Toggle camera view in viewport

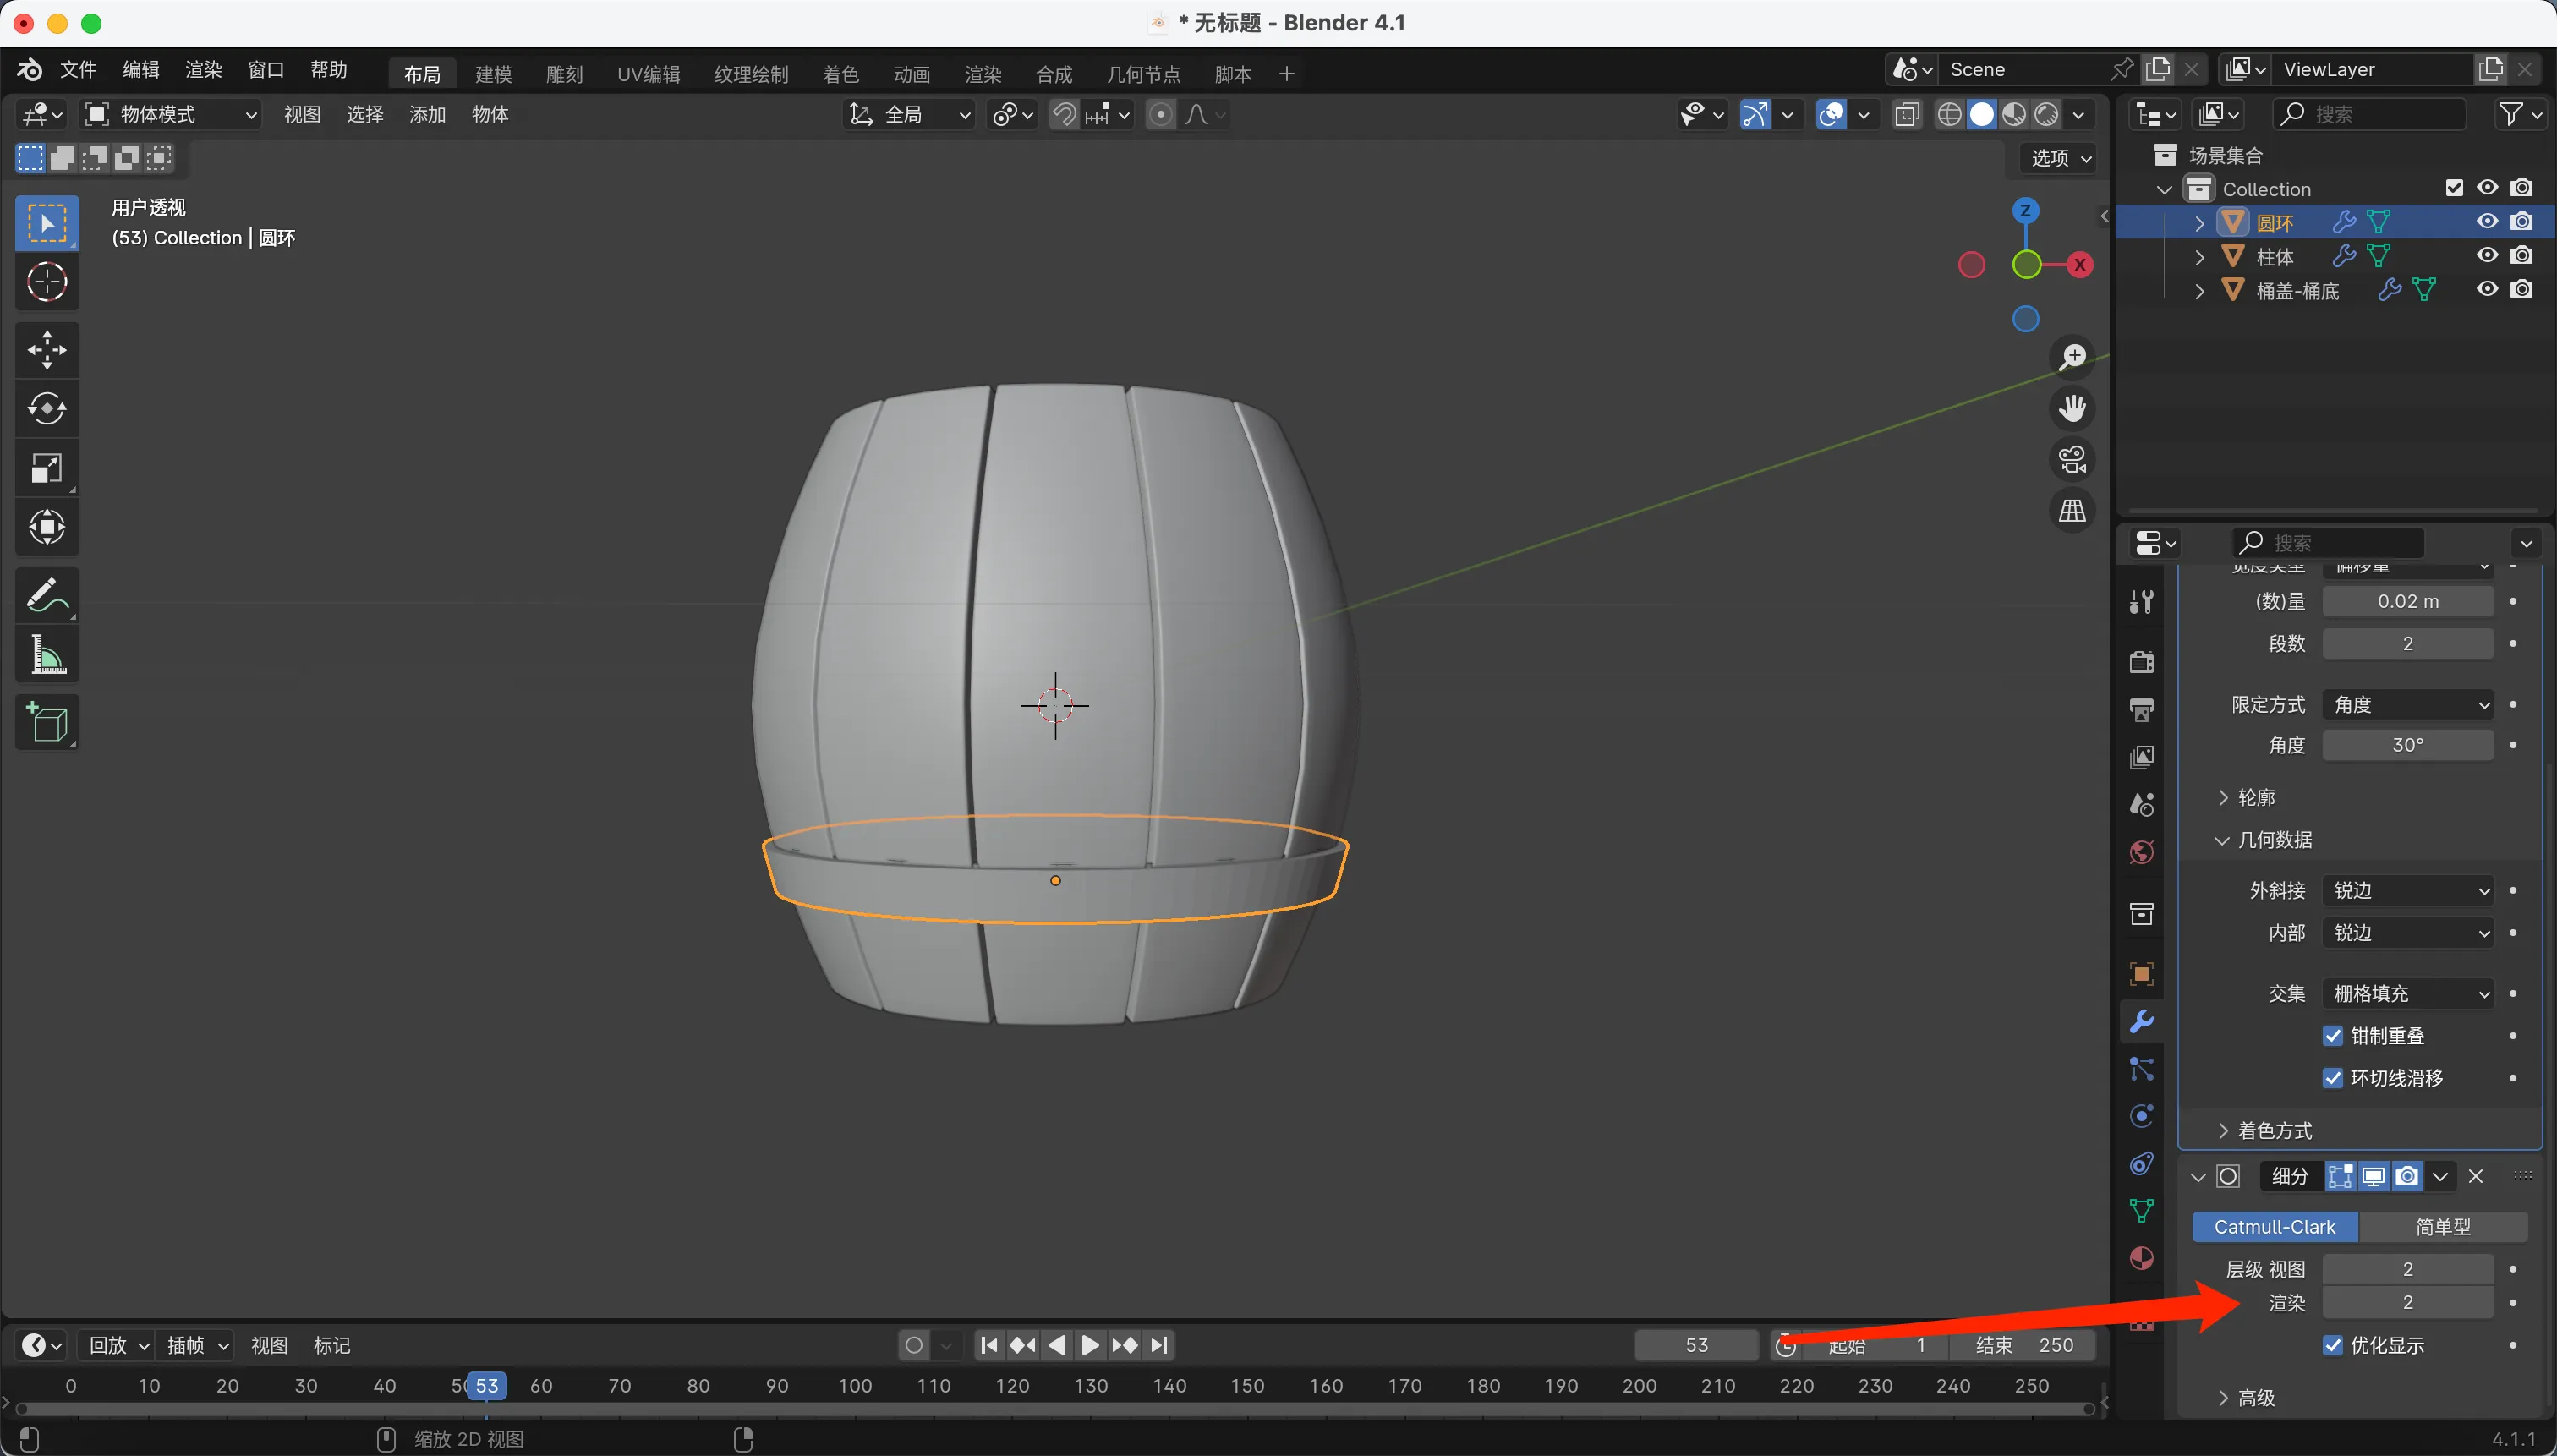tap(2072, 460)
